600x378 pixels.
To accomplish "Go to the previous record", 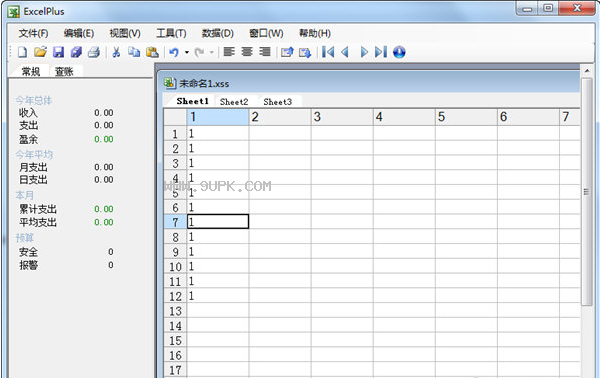I will [x=345, y=52].
